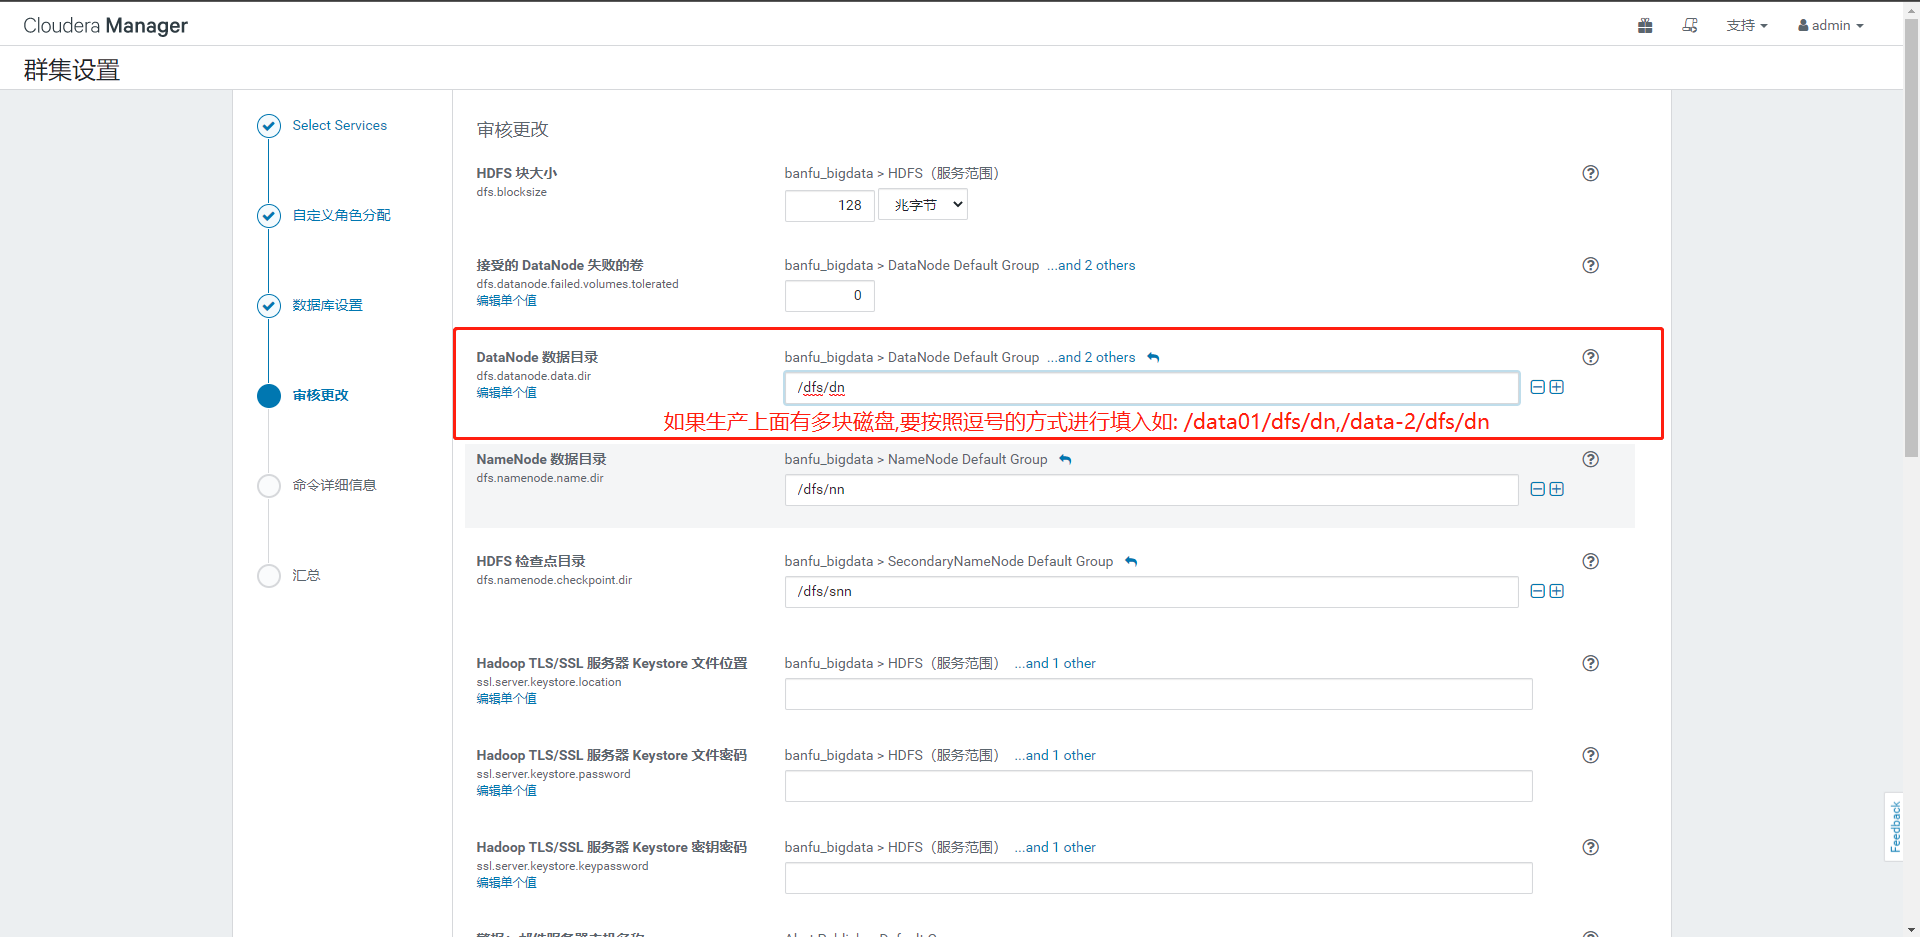Open block size unit dropdown
This screenshot has width=1920, height=937.
[923, 205]
